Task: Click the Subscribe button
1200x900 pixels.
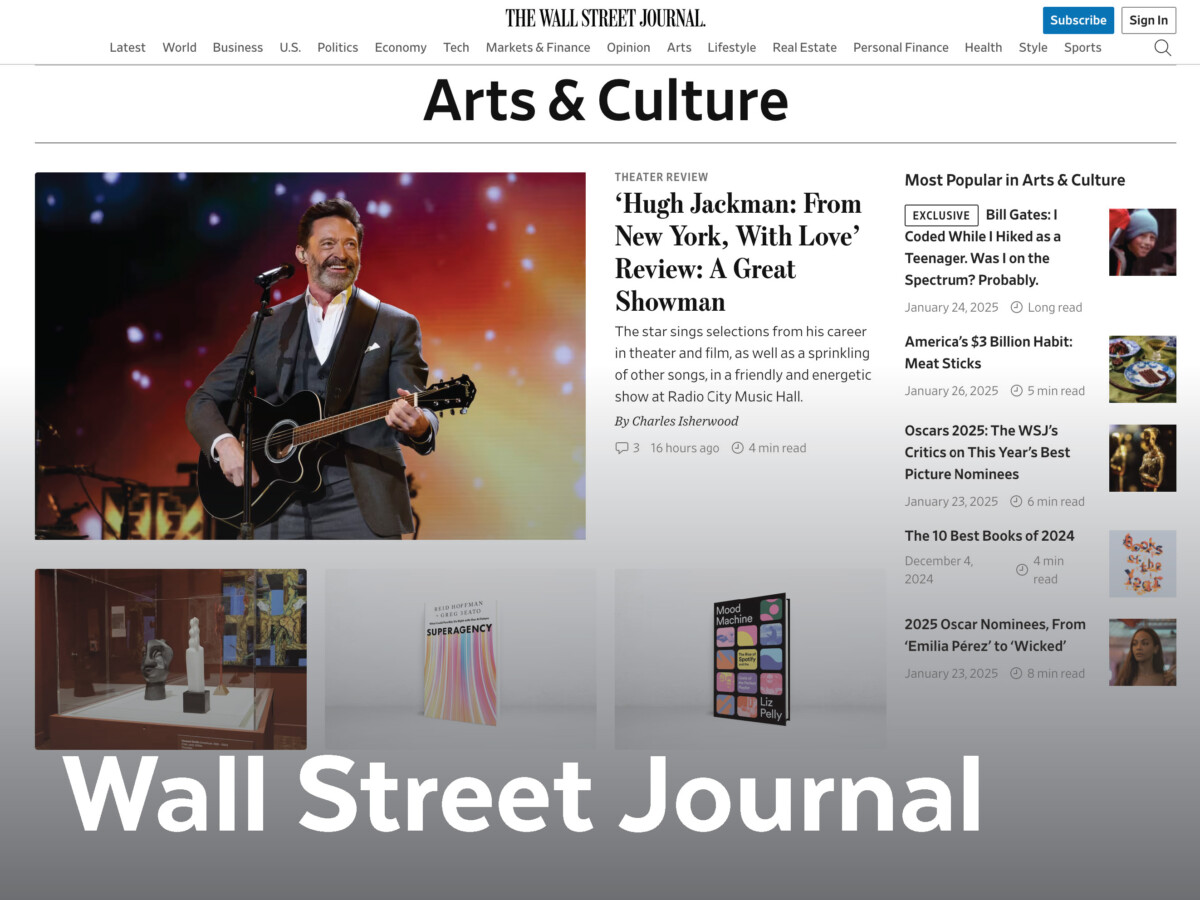Action: tap(1078, 20)
